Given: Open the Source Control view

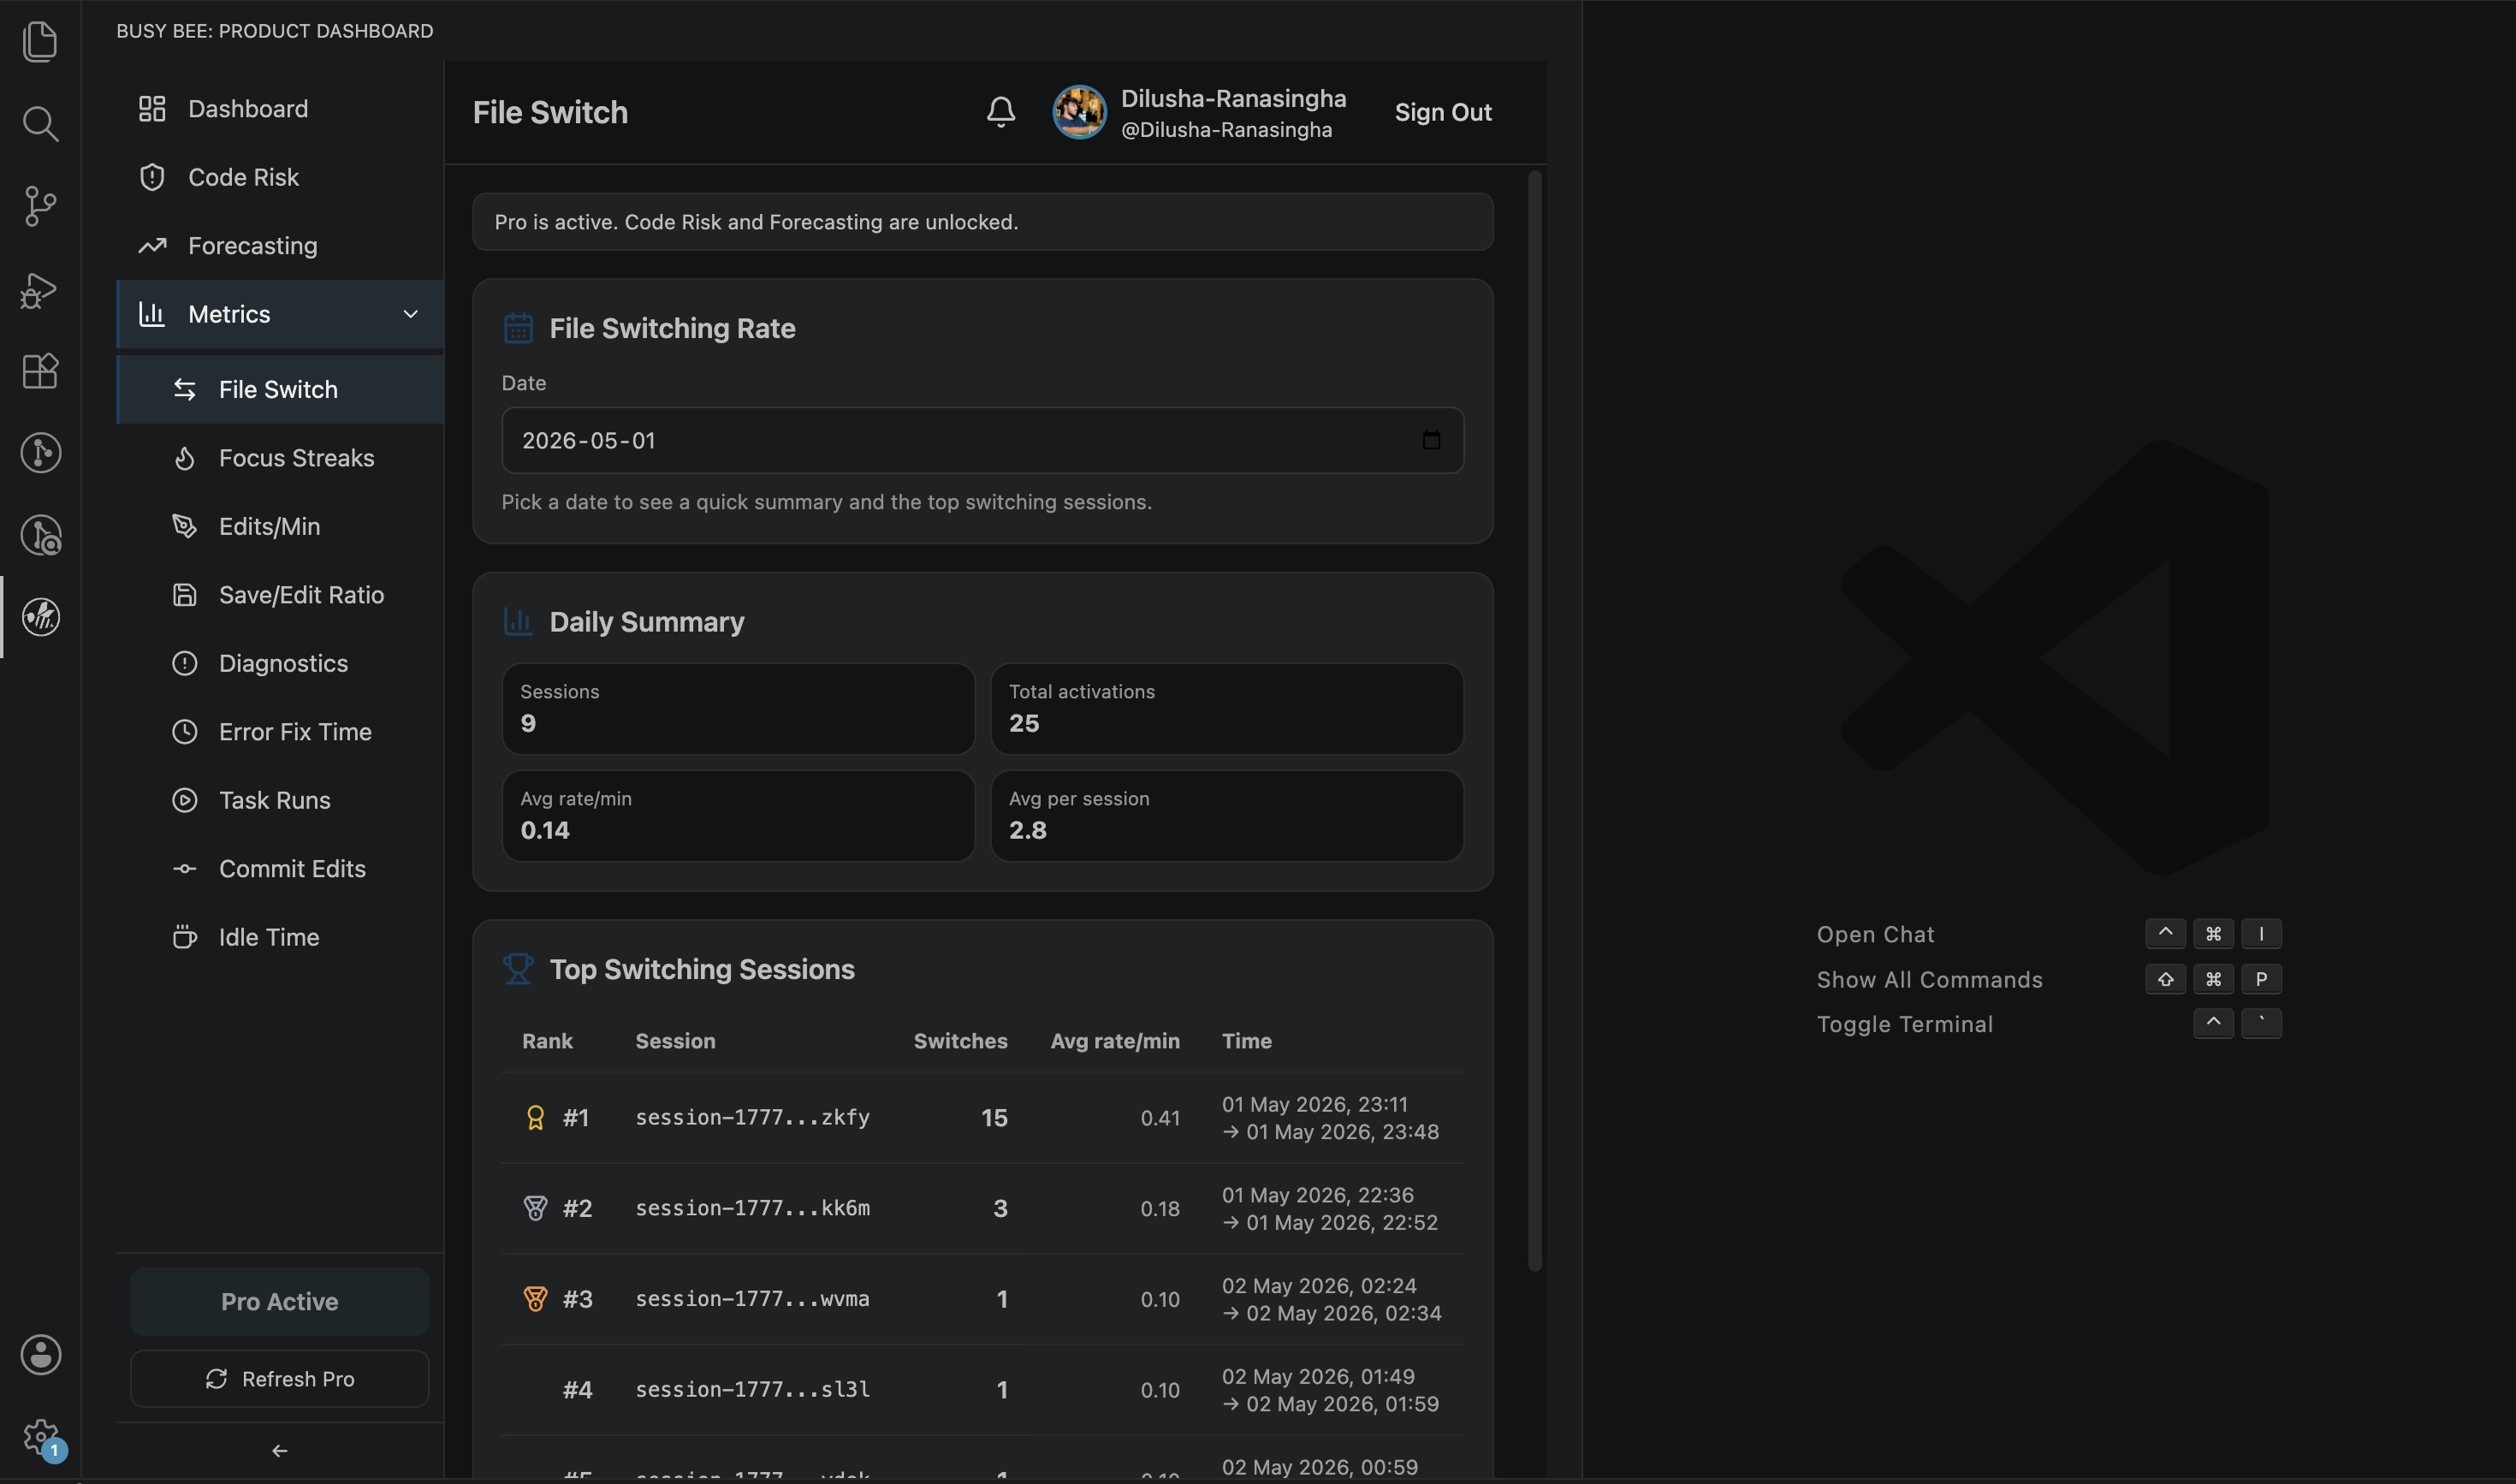Looking at the screenshot, I should [x=40, y=206].
